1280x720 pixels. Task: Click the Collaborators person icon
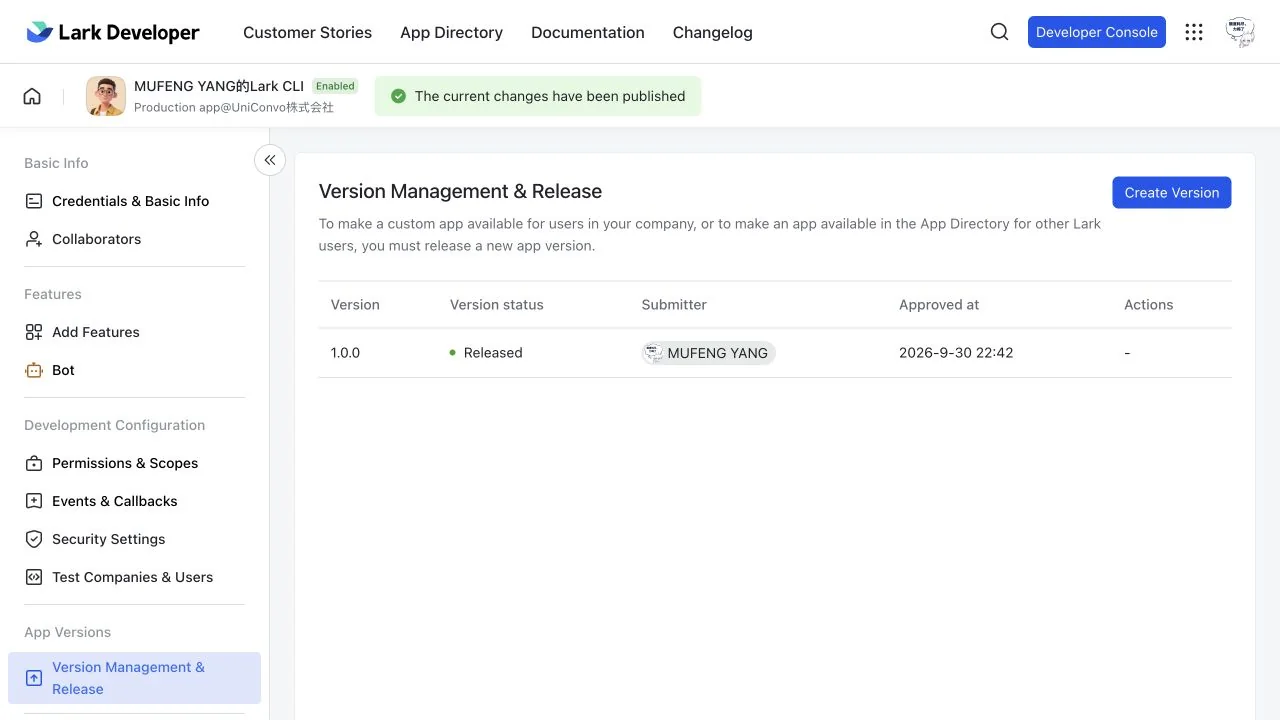coord(34,239)
